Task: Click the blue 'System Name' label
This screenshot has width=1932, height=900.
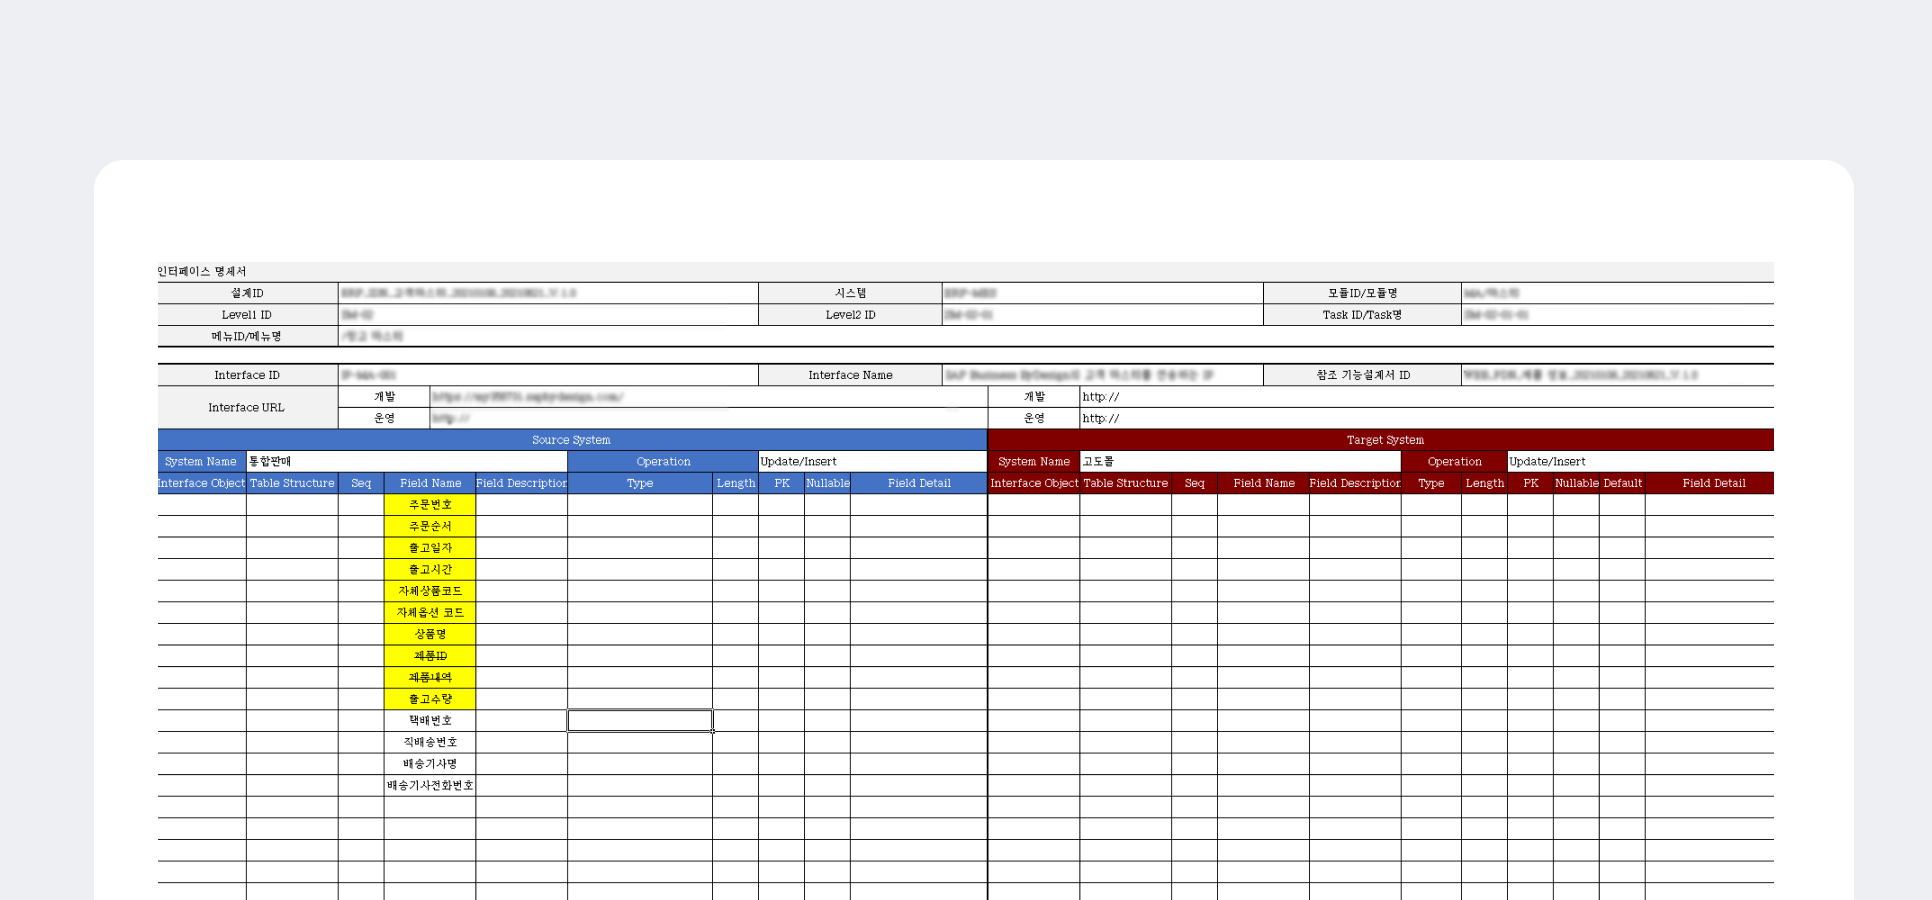Action: (201, 461)
